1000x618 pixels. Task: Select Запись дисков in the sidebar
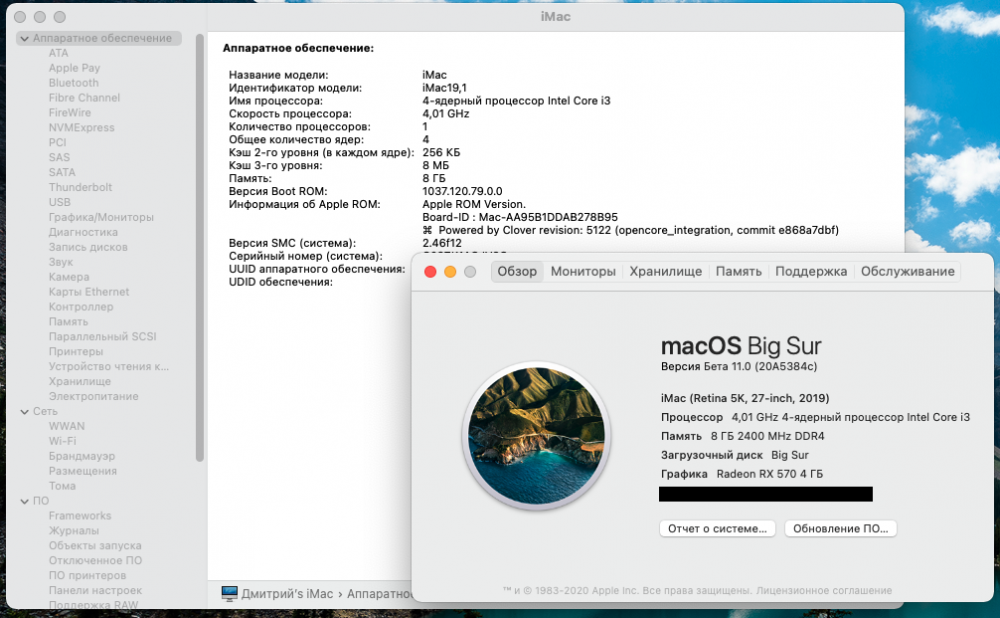(x=88, y=247)
